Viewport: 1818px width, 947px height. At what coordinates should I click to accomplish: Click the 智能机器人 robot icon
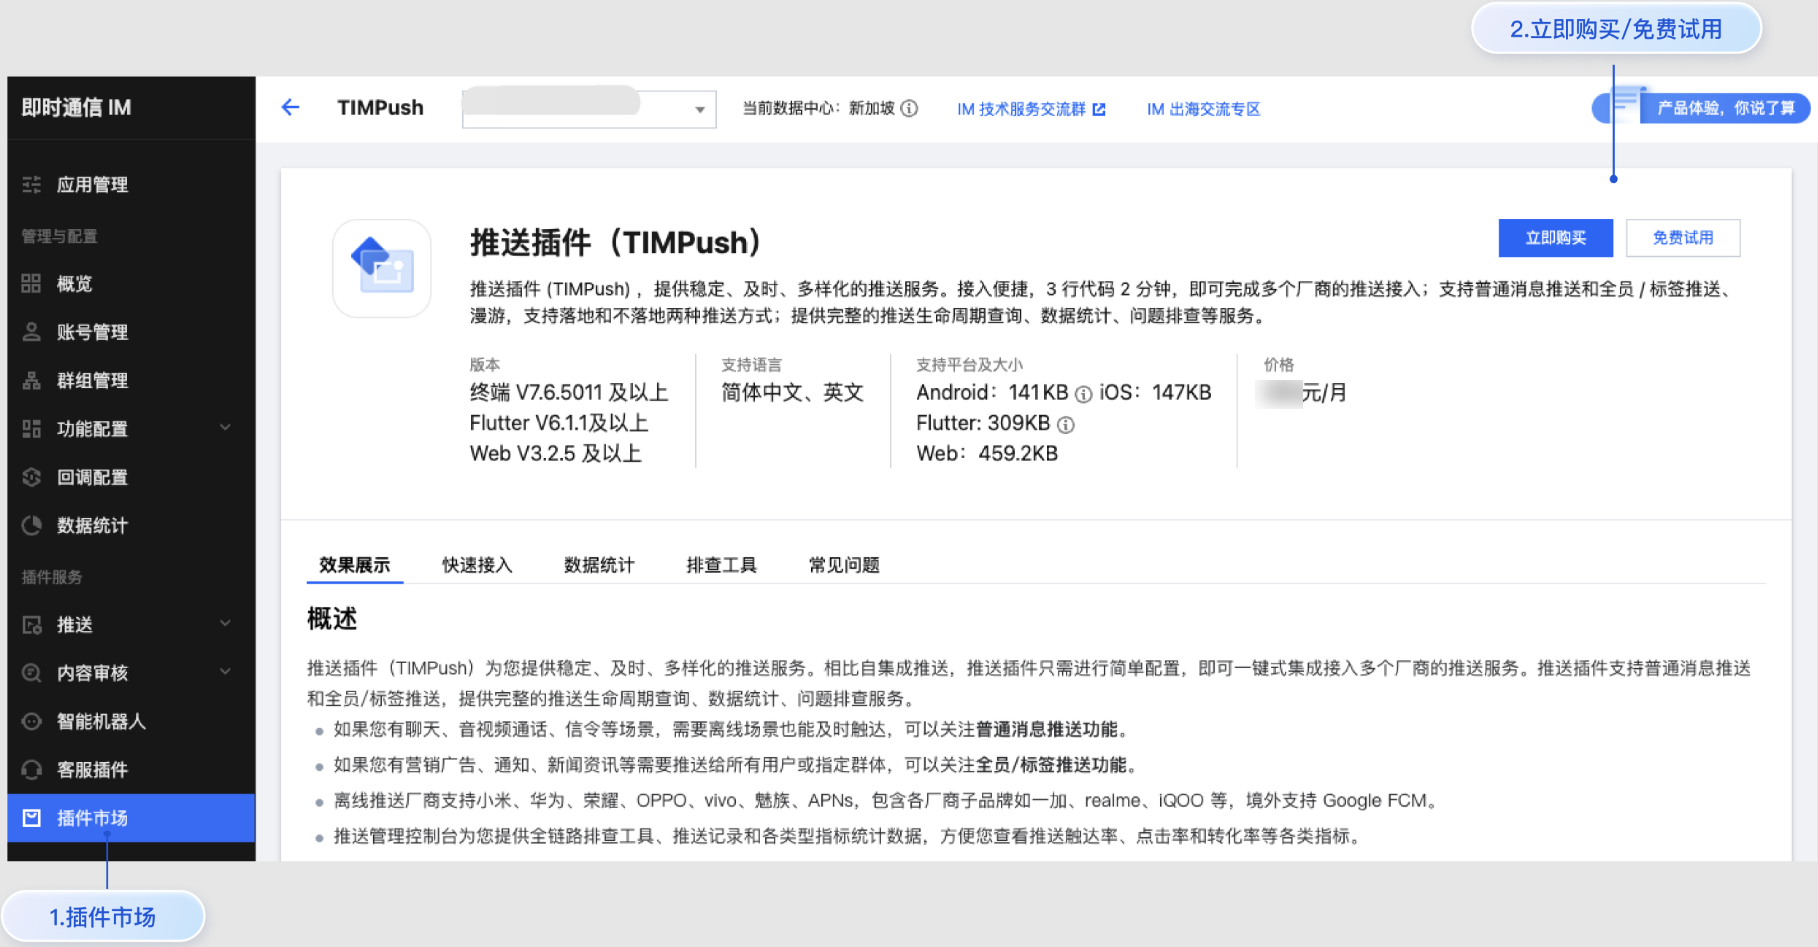32,721
